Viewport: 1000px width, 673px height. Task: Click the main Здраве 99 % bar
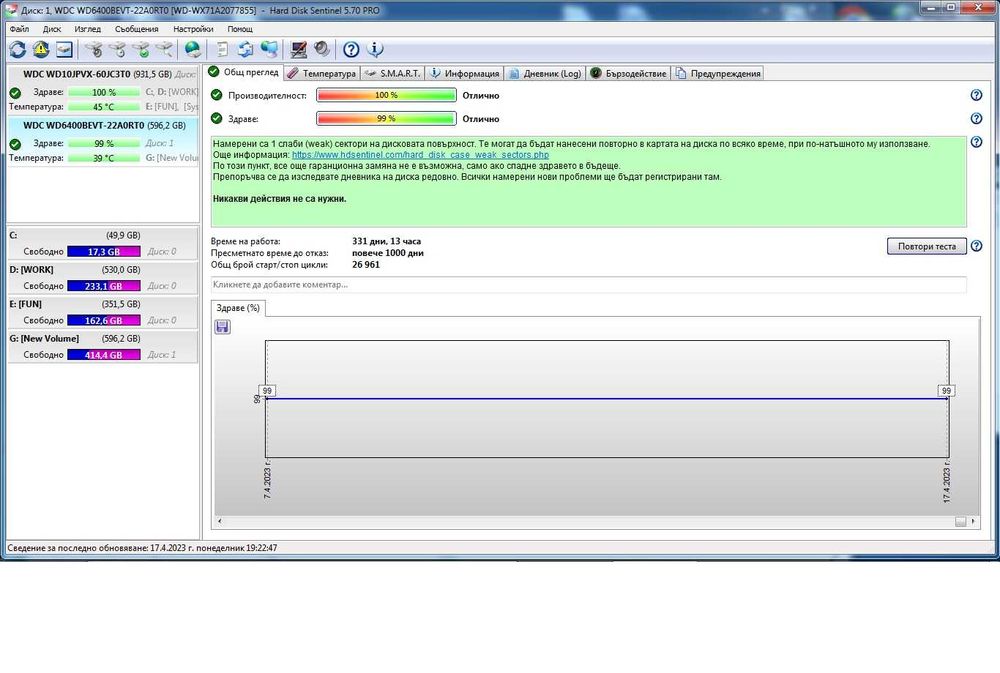coord(386,119)
